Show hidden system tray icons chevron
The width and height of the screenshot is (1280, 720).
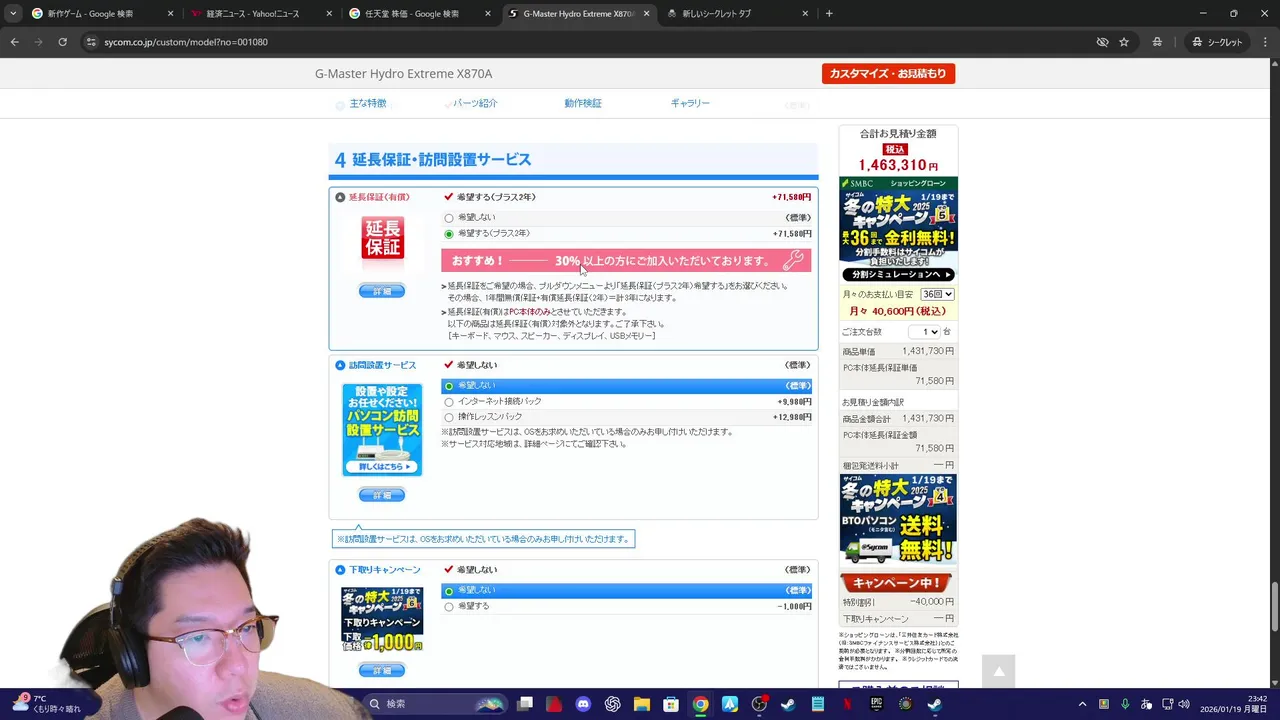(x=1082, y=704)
